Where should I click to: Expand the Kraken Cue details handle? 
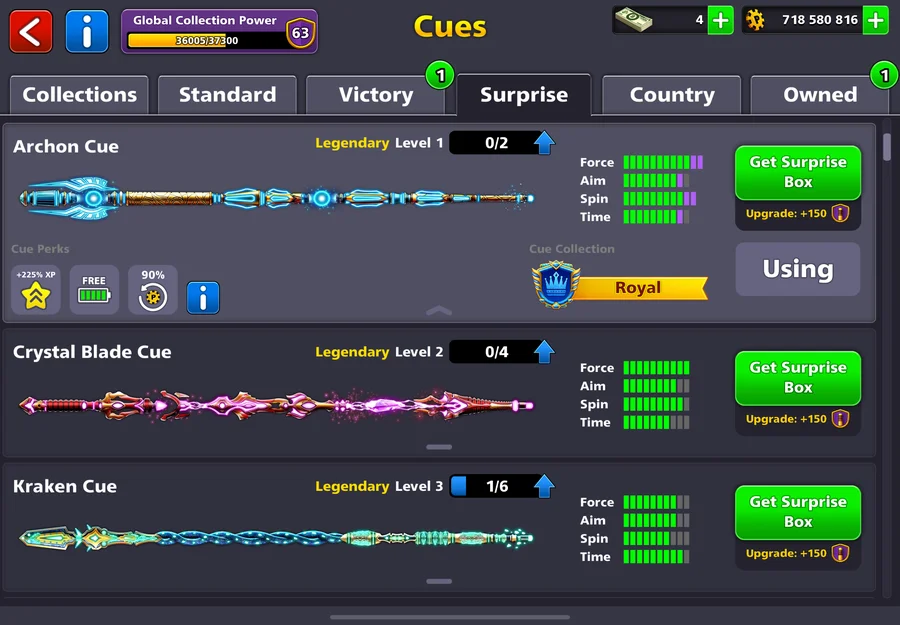click(439, 581)
